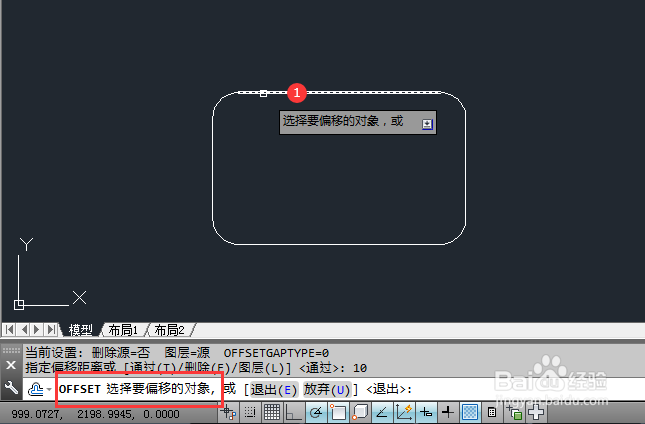Screen dimensions: 645x424
Task: Click history line 当前设置: 删除源=否
Action: pos(88,353)
